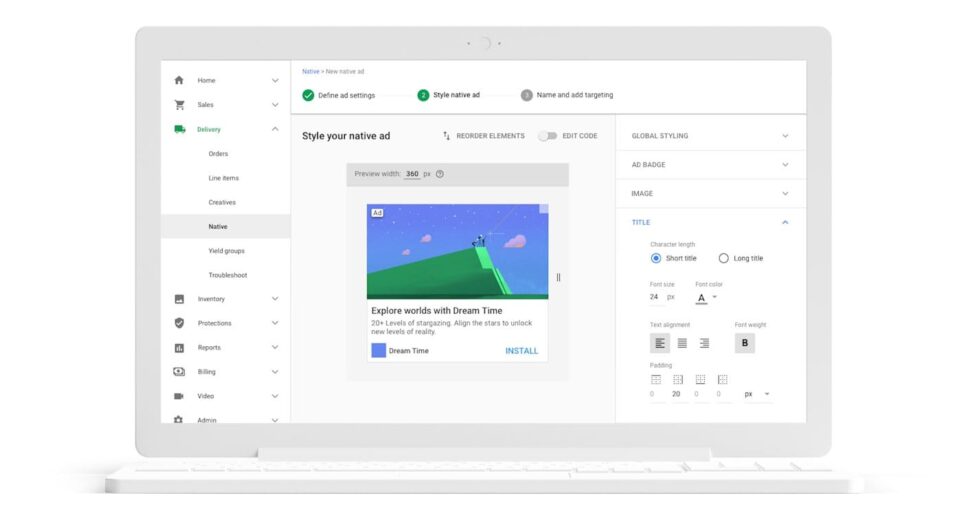
Task: Open the font color picker
Action: coord(706,297)
